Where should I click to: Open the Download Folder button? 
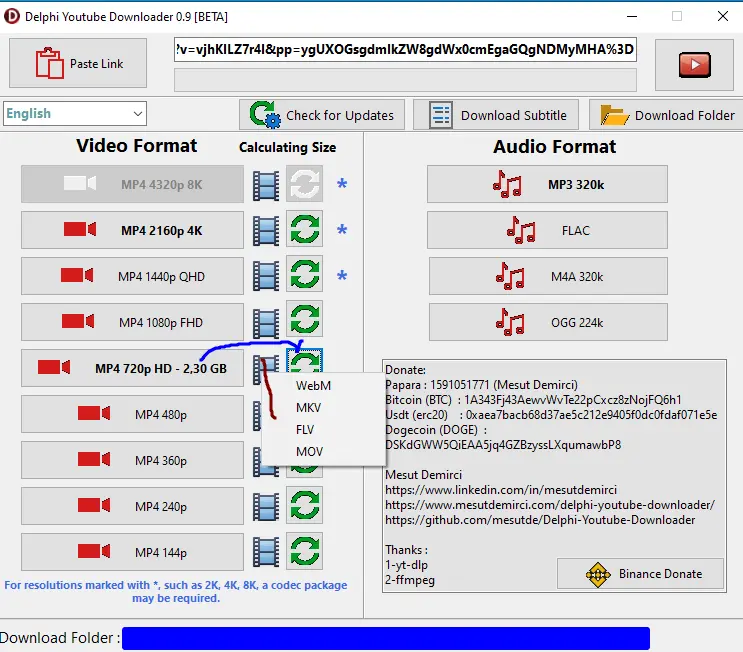666,115
